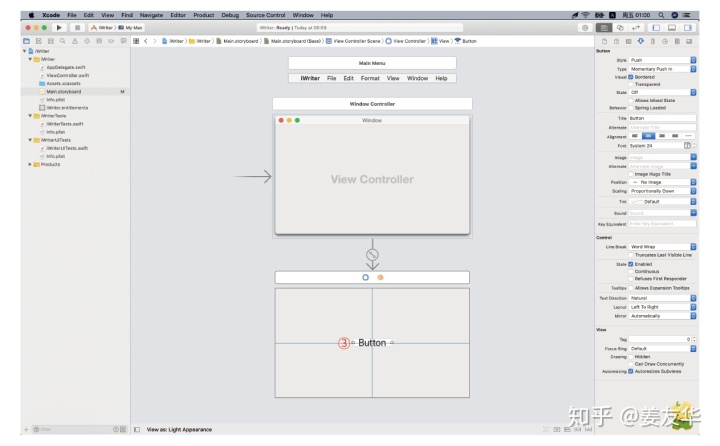720x446 pixels.
Task: Run the project with the Play button
Action: pyautogui.click(x=59, y=28)
